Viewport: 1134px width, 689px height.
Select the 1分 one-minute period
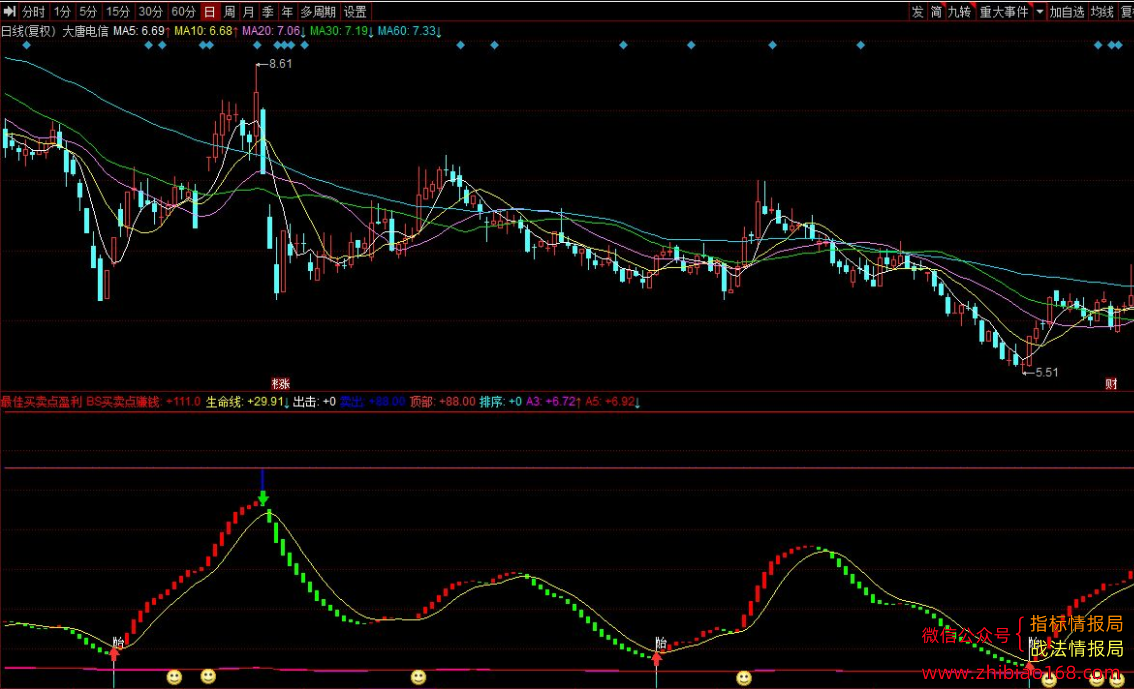62,12
